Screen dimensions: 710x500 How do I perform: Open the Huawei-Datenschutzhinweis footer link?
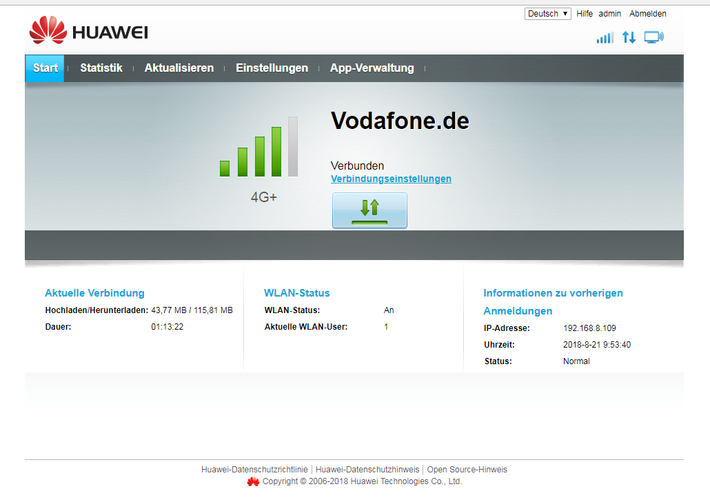tap(367, 470)
